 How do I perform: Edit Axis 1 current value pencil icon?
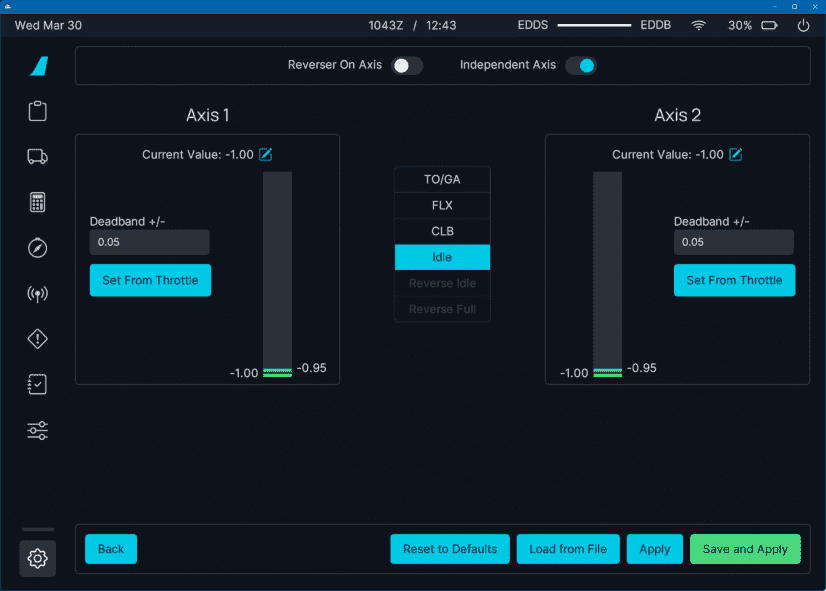(266, 154)
